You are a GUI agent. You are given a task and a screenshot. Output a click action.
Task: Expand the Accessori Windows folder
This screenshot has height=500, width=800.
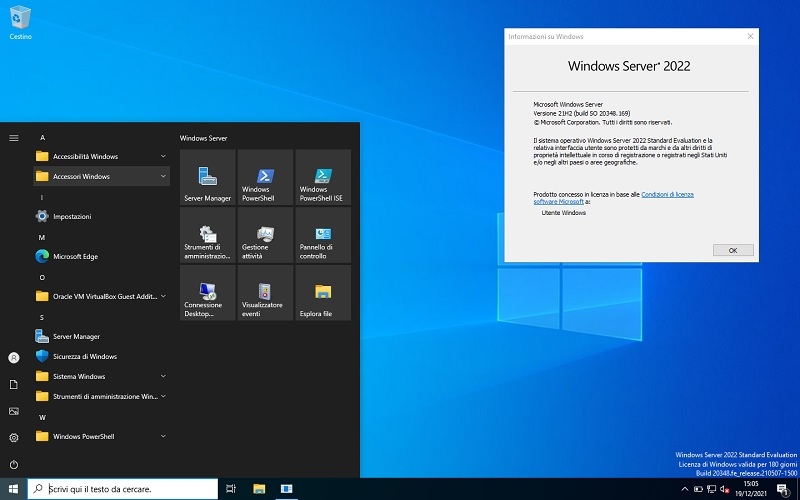102,176
